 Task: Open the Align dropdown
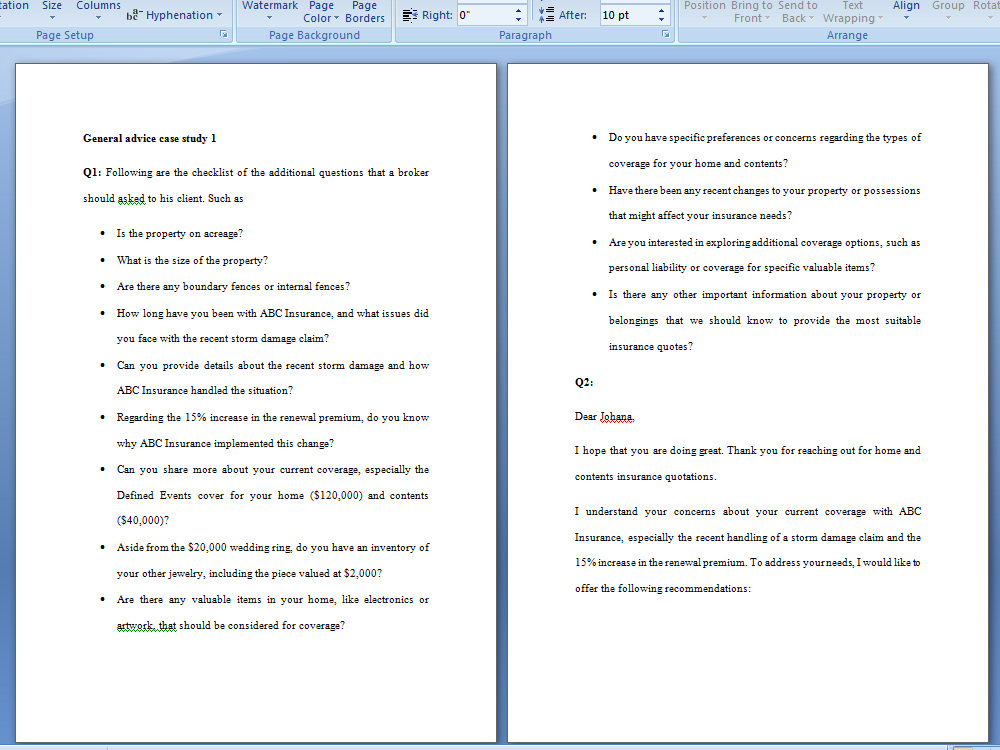tap(906, 11)
